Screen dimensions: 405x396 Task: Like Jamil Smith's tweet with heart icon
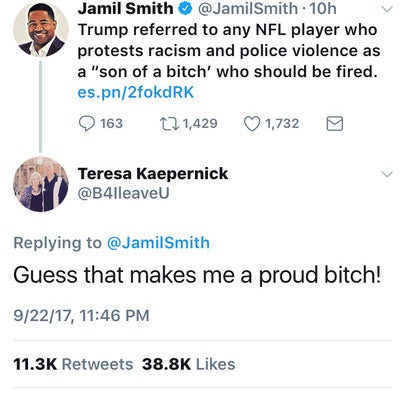click(x=252, y=124)
